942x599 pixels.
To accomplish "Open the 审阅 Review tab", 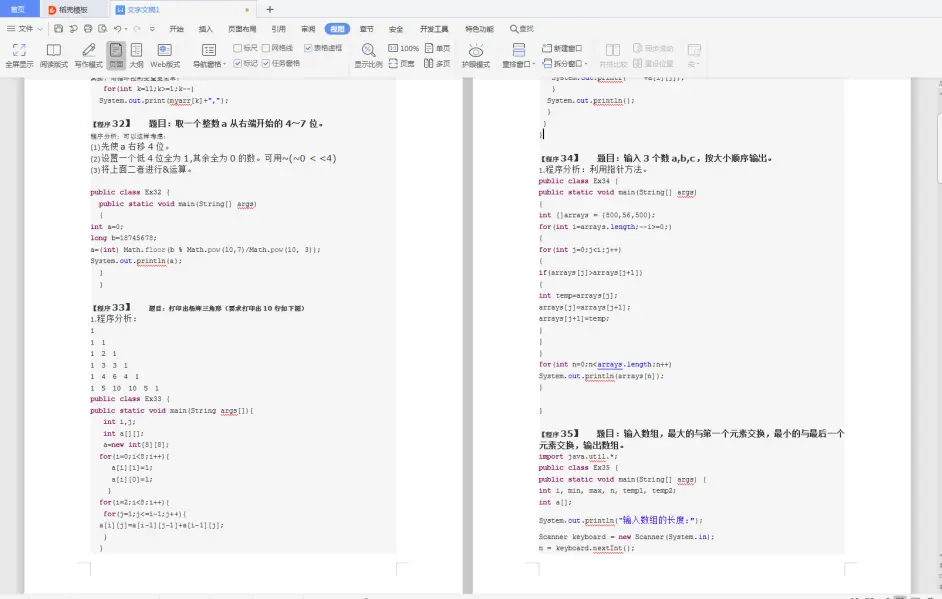I will coord(308,28).
